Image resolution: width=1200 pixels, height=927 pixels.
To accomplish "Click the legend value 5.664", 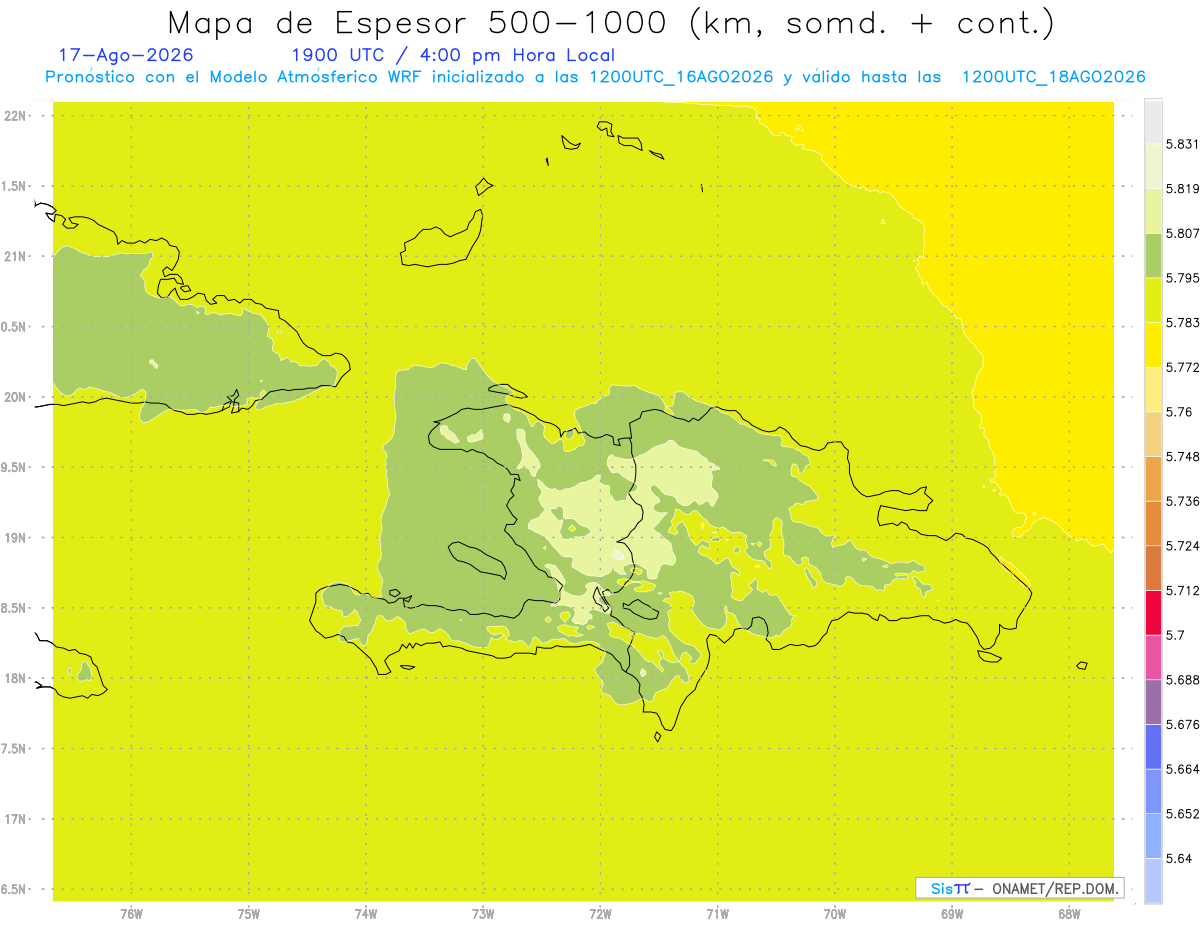I will (1182, 769).
